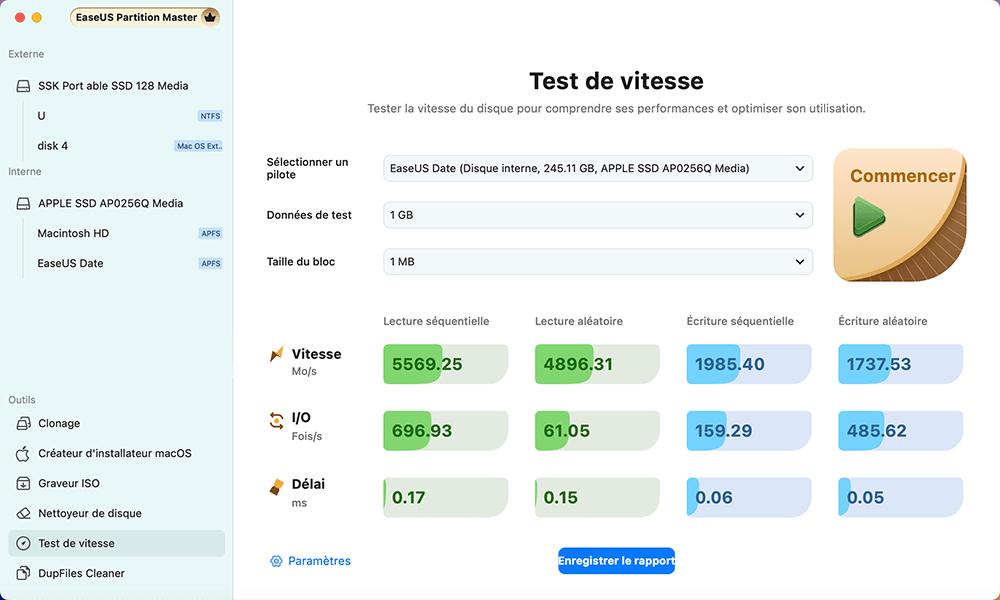Click the I/O arrows icon
Viewport: 1000px width, 600px height.
[x=276, y=420]
